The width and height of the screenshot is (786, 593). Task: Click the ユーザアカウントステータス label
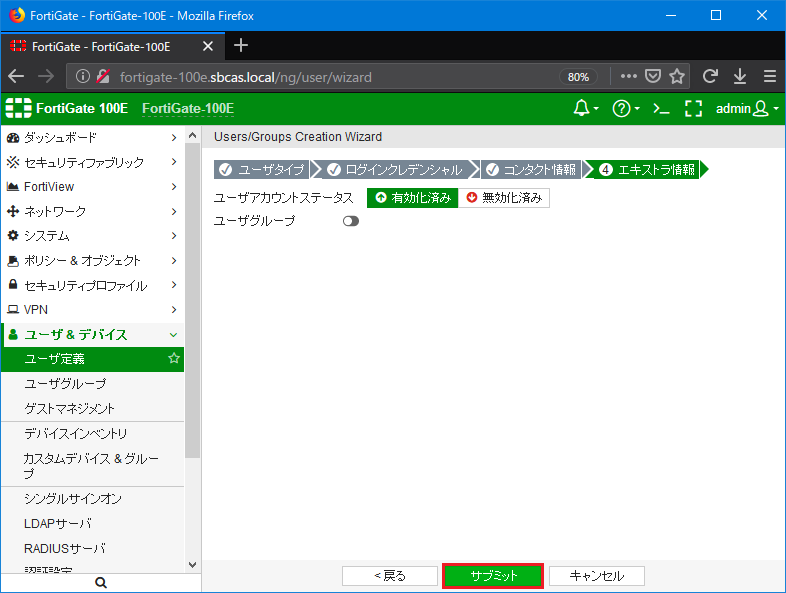[x=284, y=197]
